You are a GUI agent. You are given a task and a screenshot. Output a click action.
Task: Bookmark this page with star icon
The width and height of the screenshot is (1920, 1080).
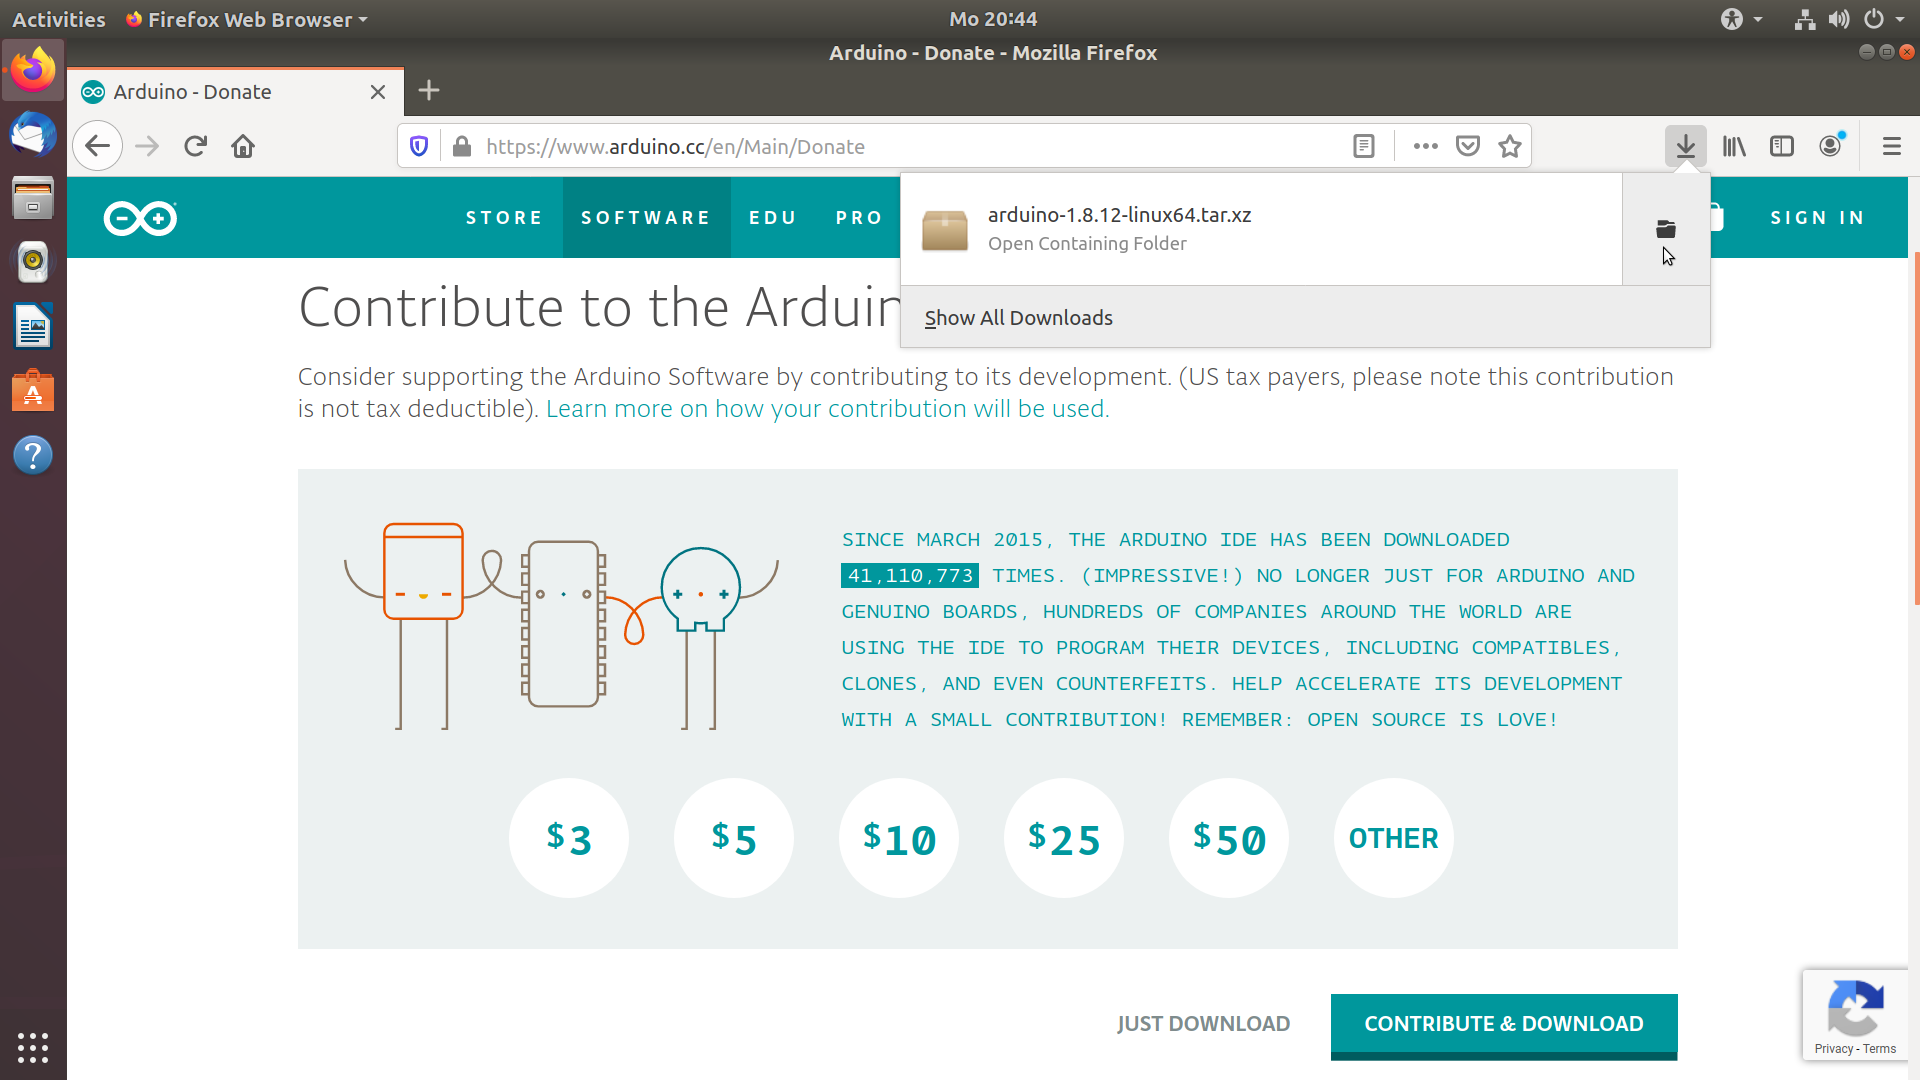coord(1509,146)
